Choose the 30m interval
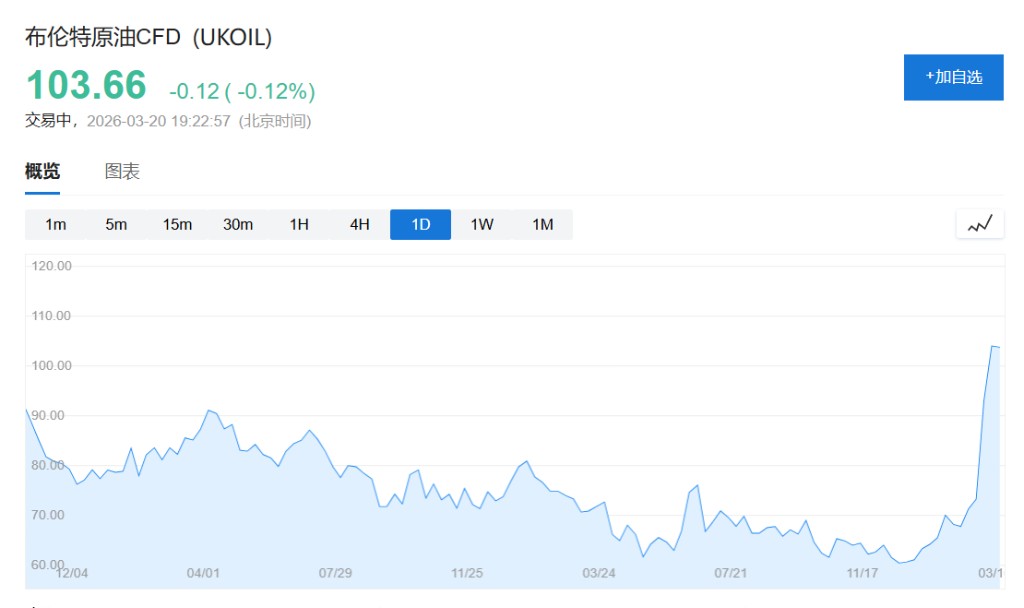Screen dimensions: 1024x608 pyautogui.click(x=238, y=224)
